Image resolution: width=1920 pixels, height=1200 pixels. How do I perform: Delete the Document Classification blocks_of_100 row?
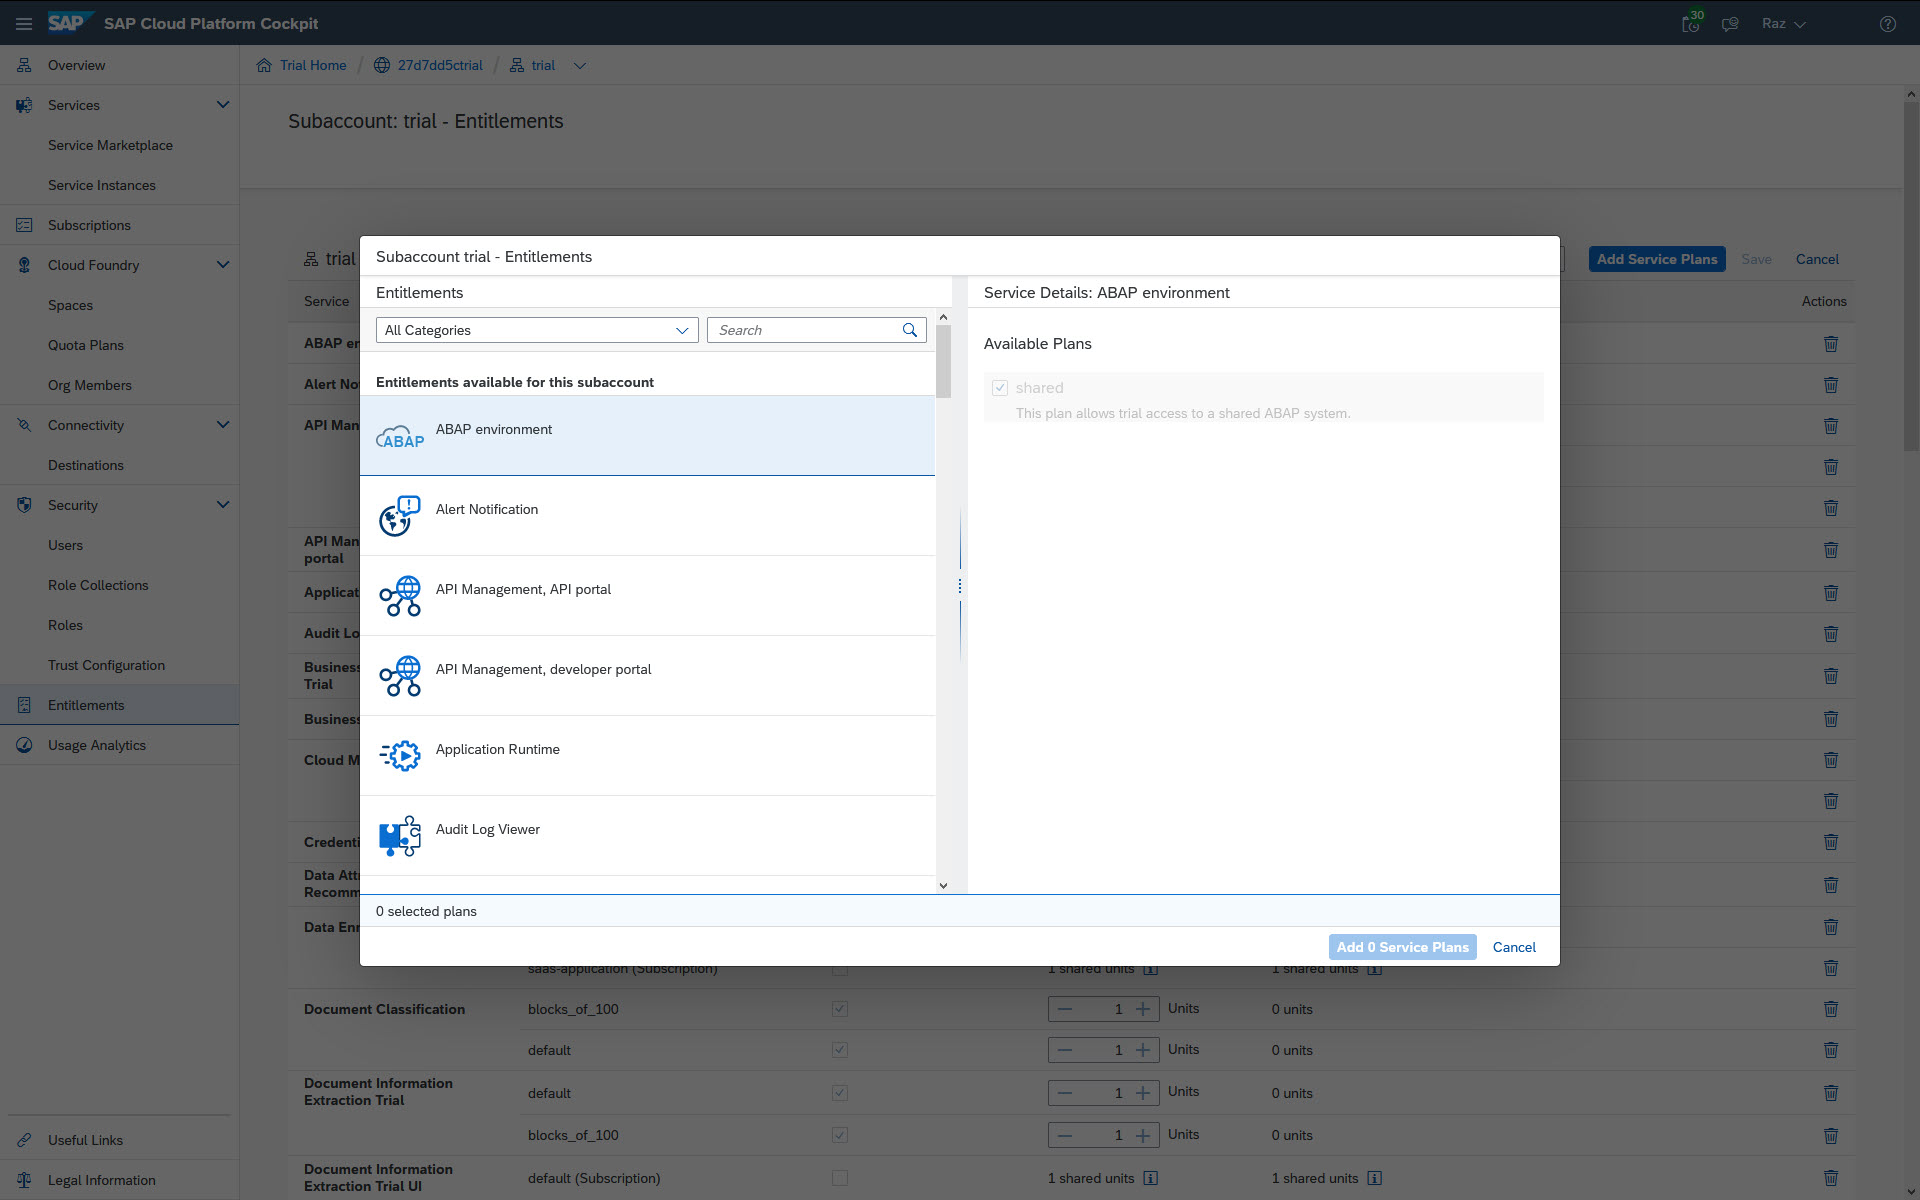1831,1009
